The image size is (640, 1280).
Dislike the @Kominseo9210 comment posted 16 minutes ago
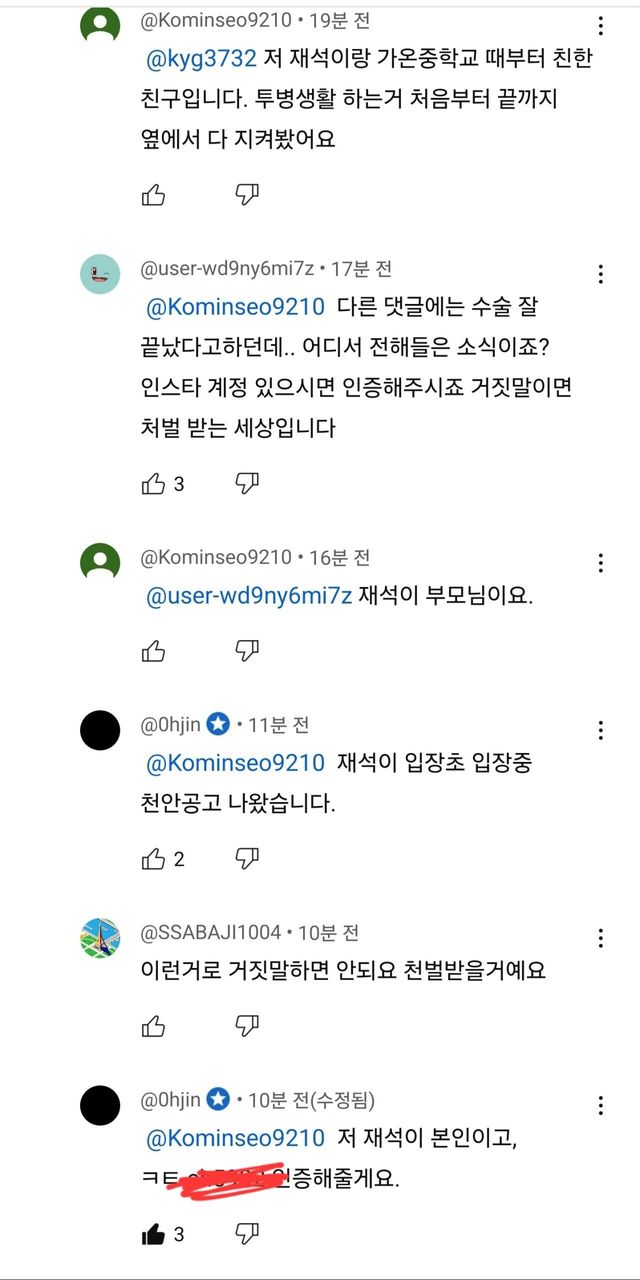click(247, 651)
